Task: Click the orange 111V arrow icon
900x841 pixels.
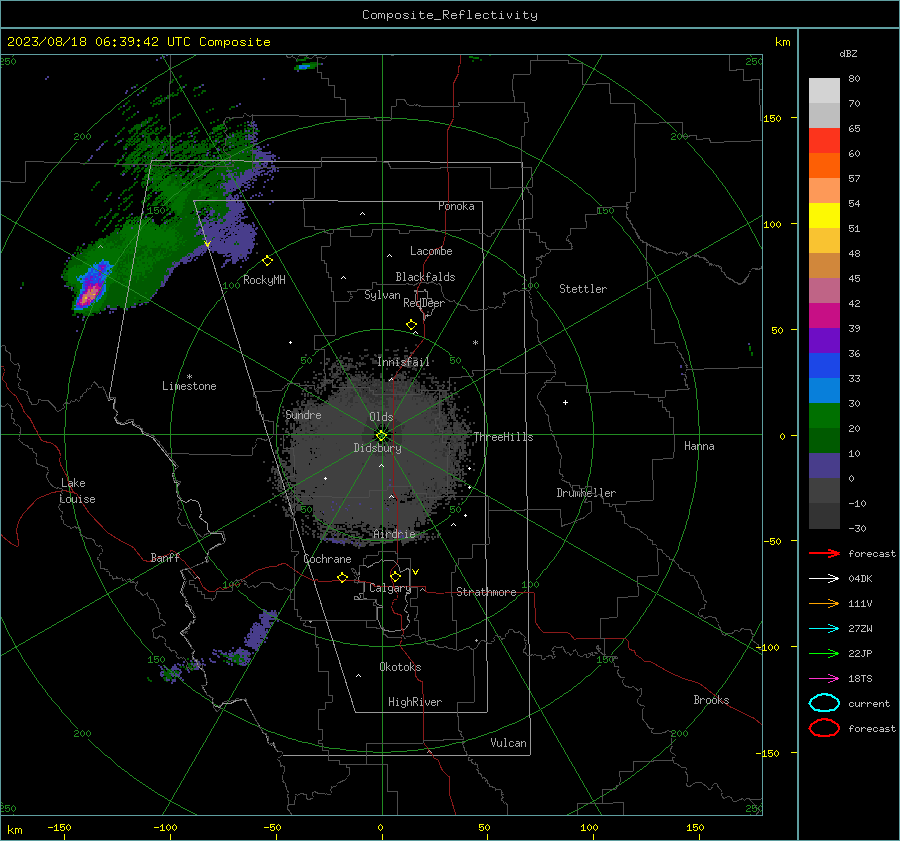Action: (824, 603)
